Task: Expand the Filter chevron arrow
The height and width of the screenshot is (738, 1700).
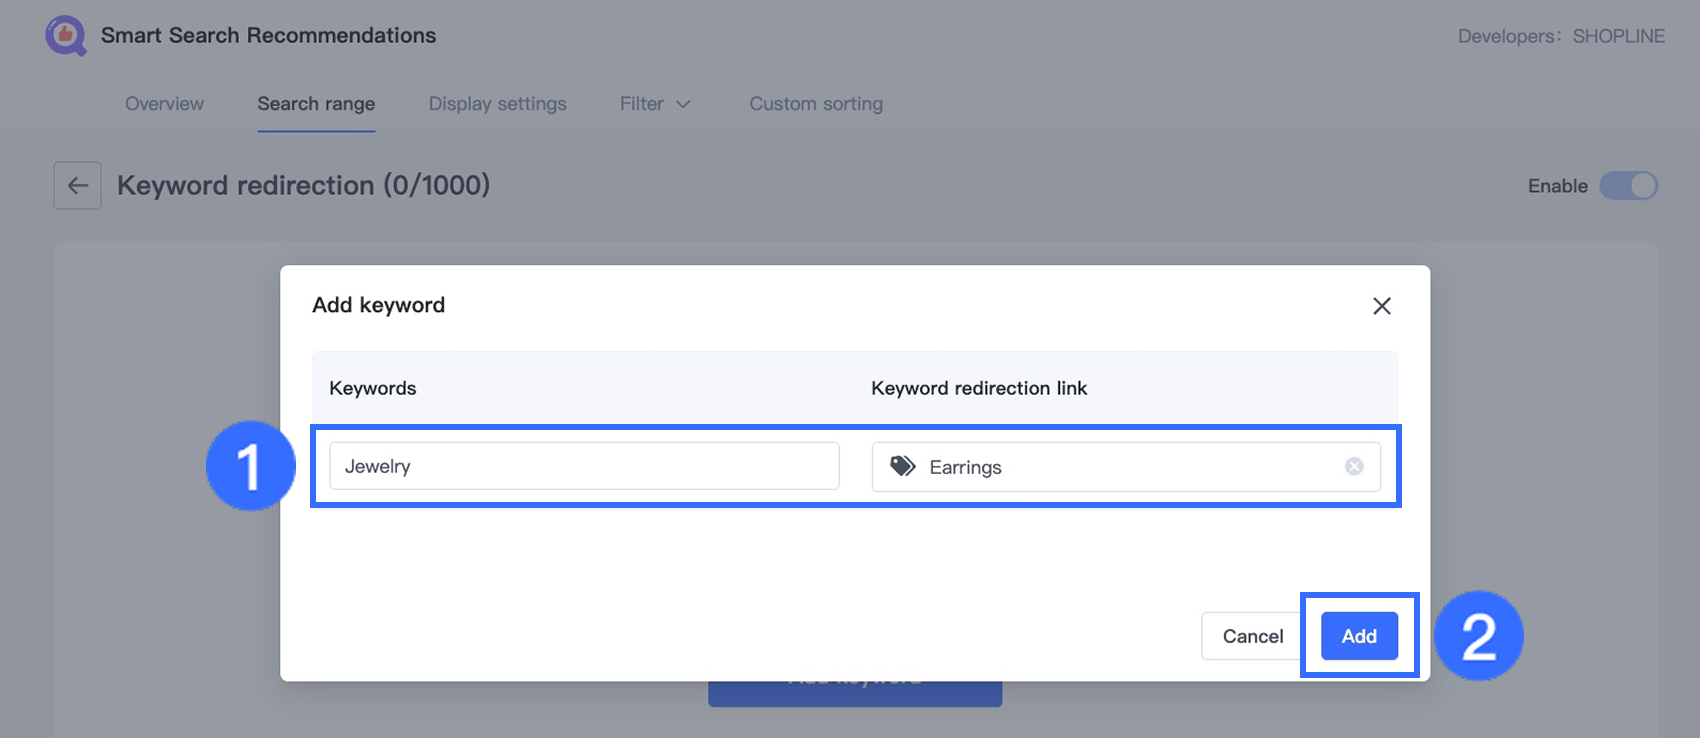Action: click(x=684, y=104)
